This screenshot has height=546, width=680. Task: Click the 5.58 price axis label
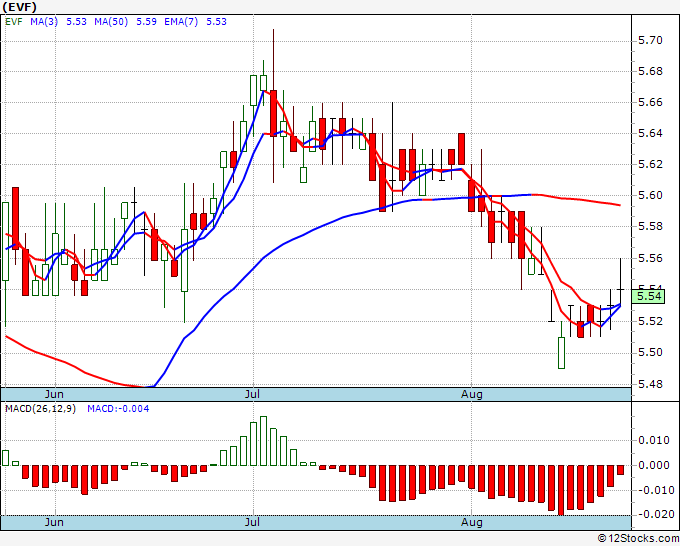(651, 227)
